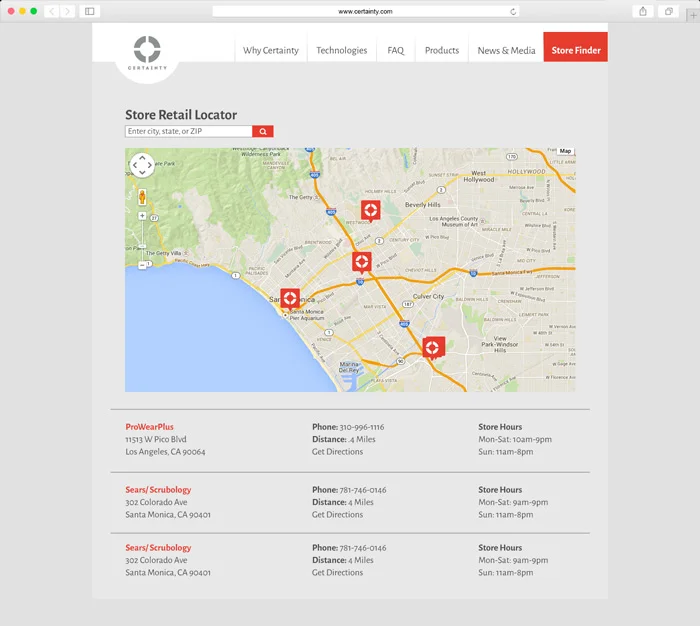Reload the page with the refresh icon
Screen dimensions: 700x626
pyautogui.click(x=513, y=12)
